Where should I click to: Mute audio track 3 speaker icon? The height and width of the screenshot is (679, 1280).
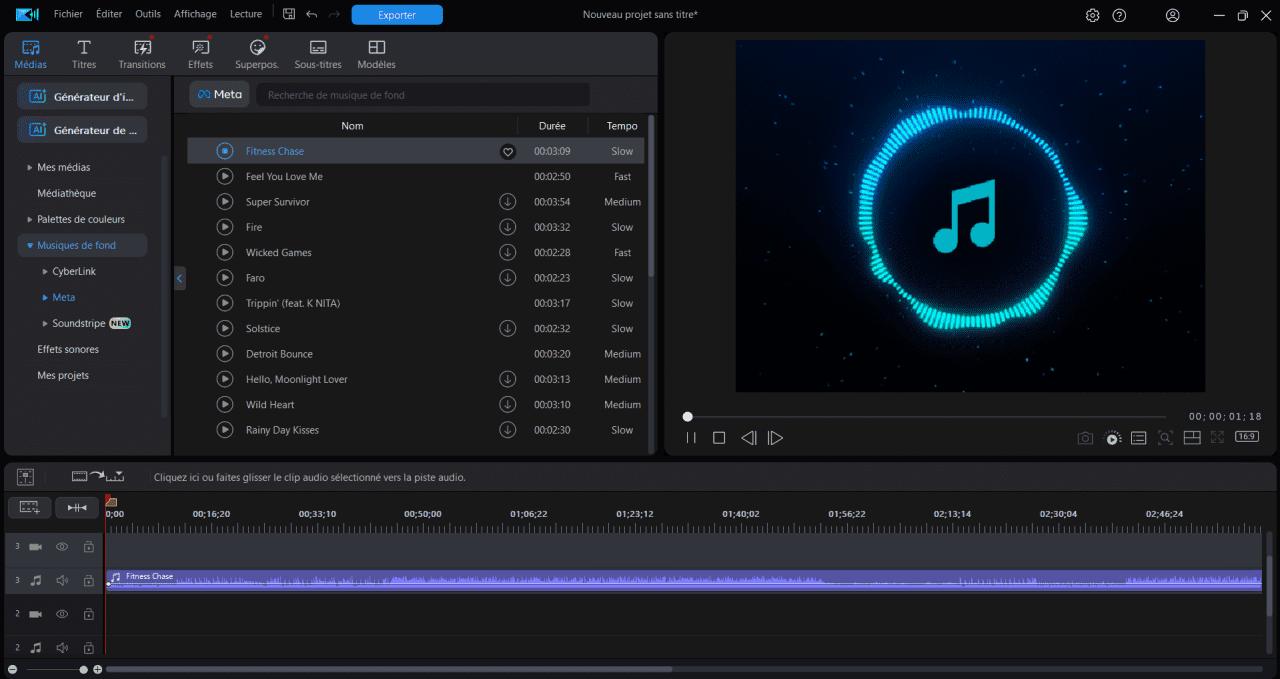62,580
